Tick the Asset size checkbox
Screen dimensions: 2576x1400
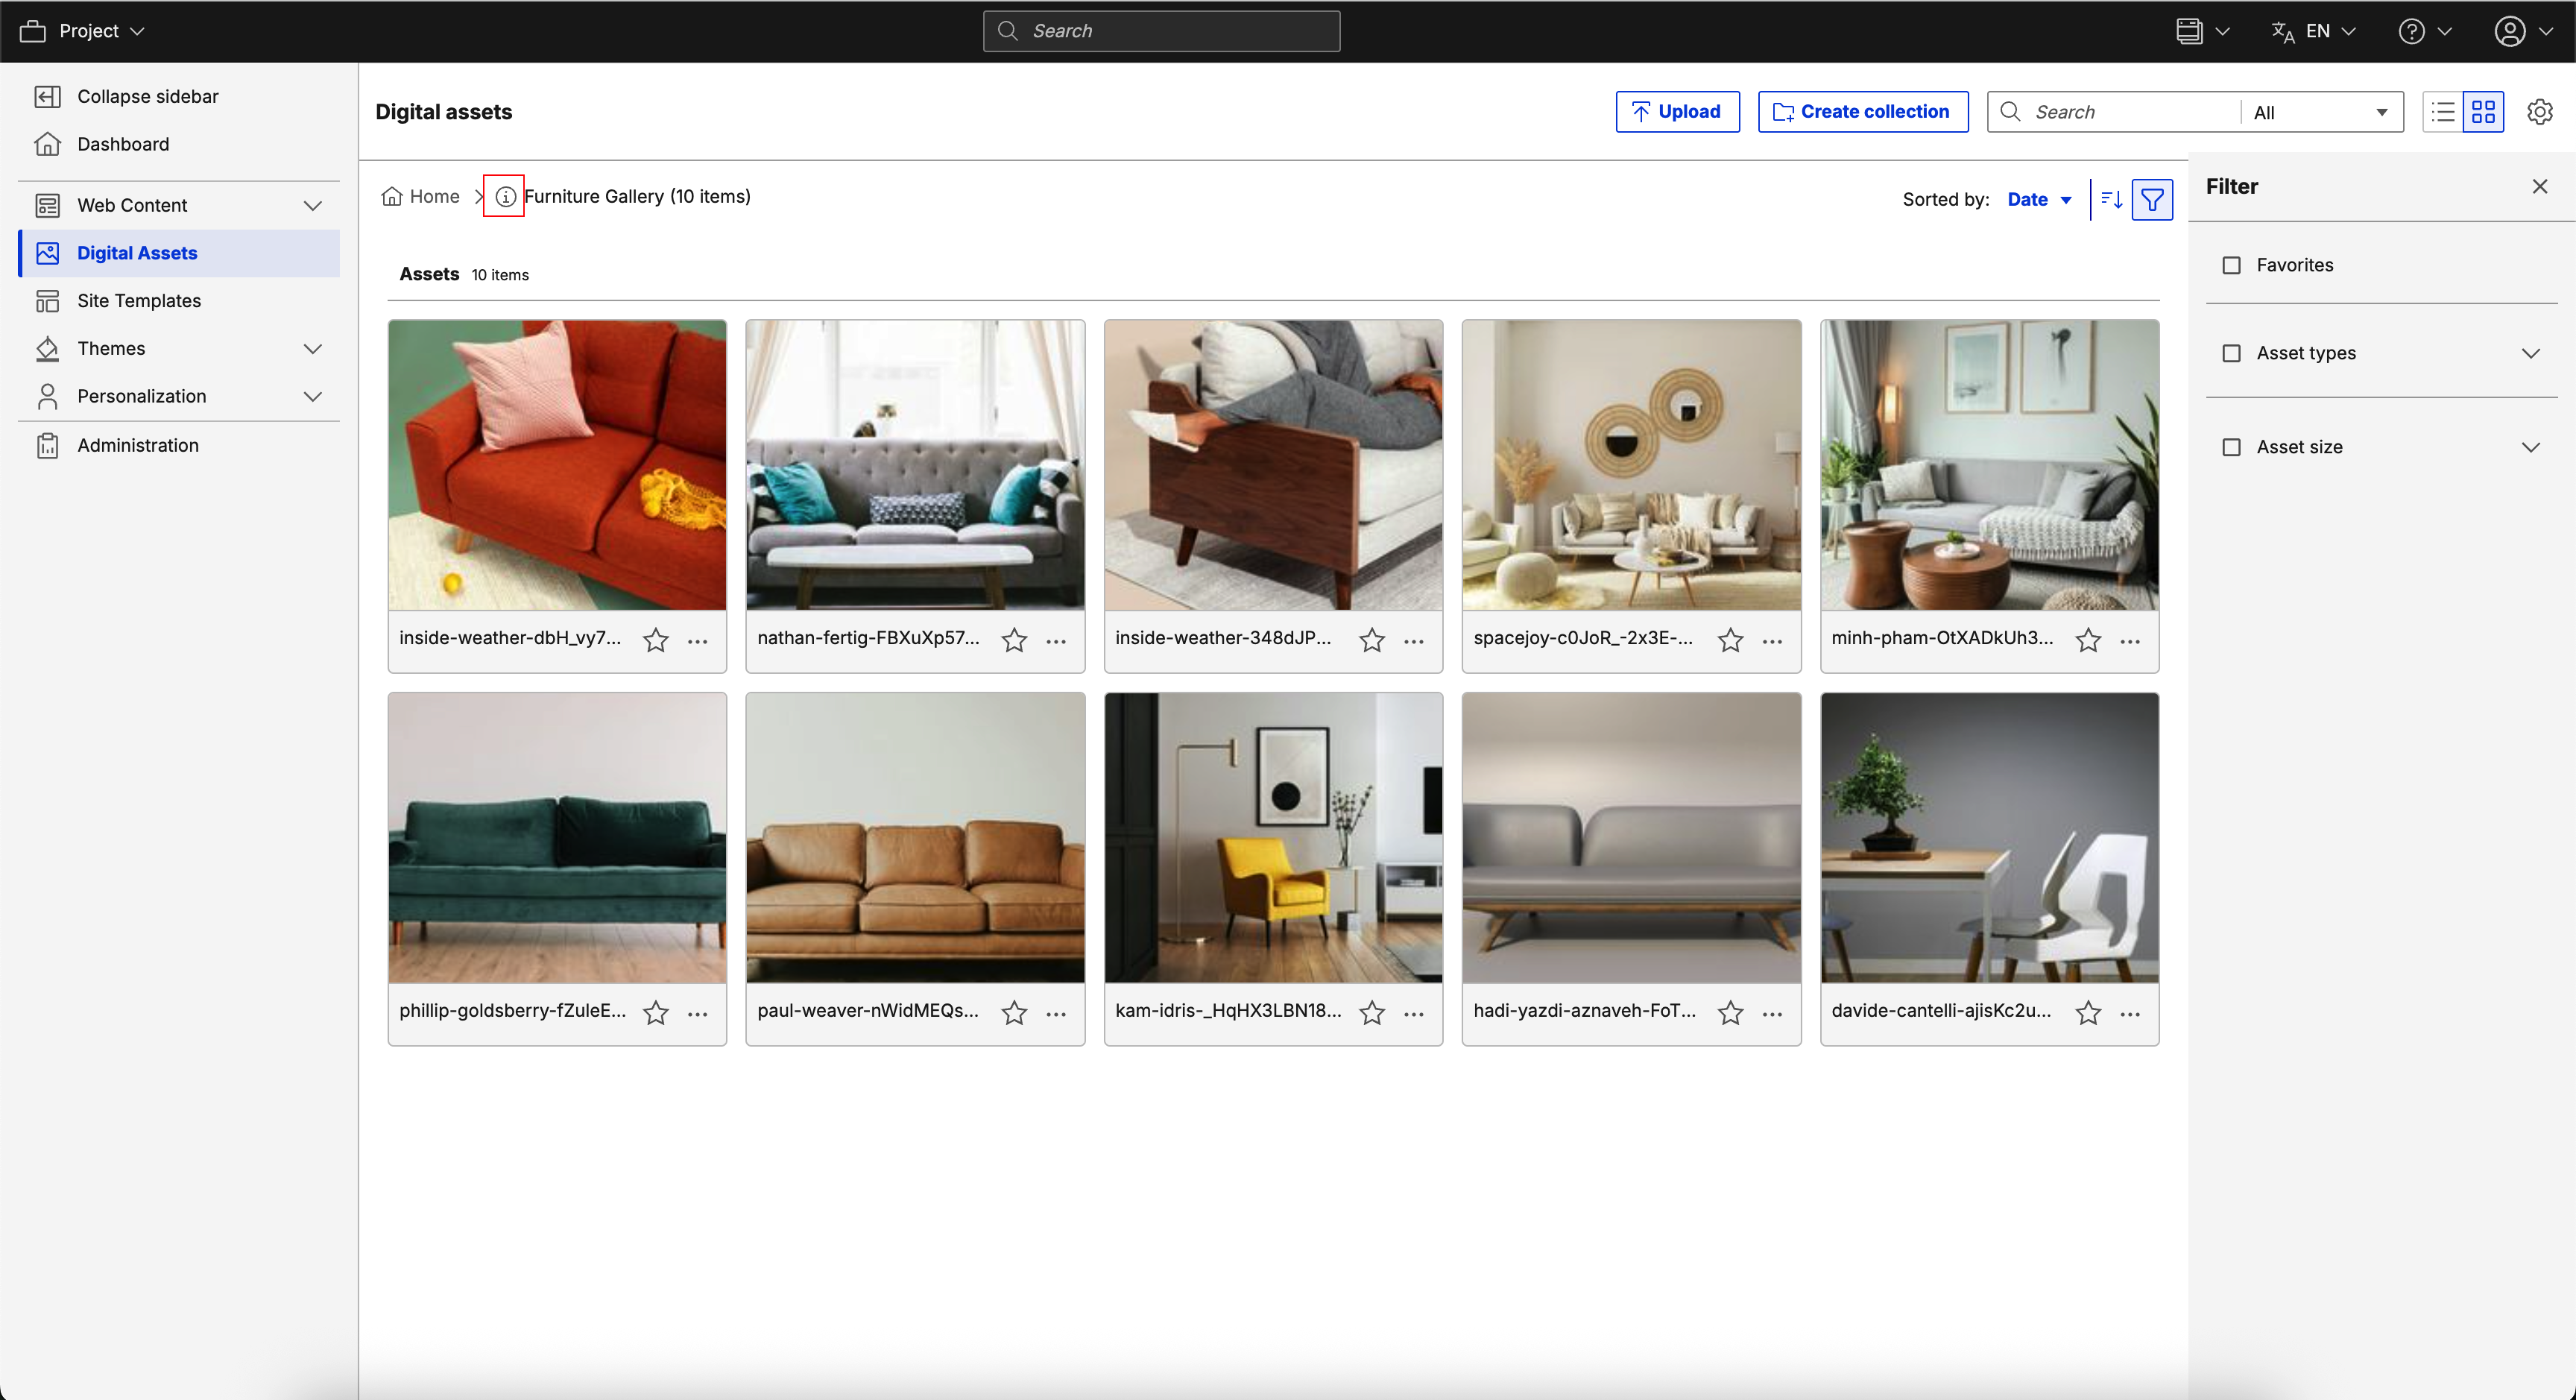2231,447
